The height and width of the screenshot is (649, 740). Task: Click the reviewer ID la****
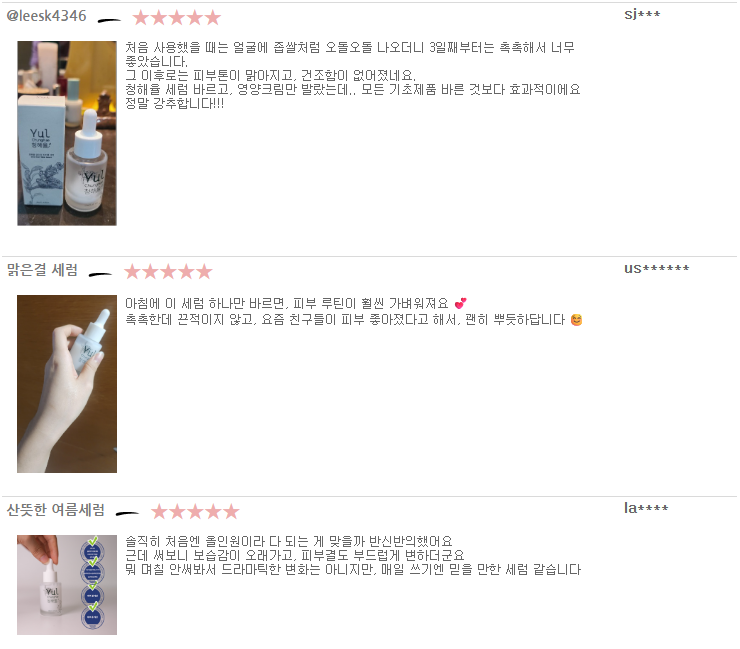point(646,508)
